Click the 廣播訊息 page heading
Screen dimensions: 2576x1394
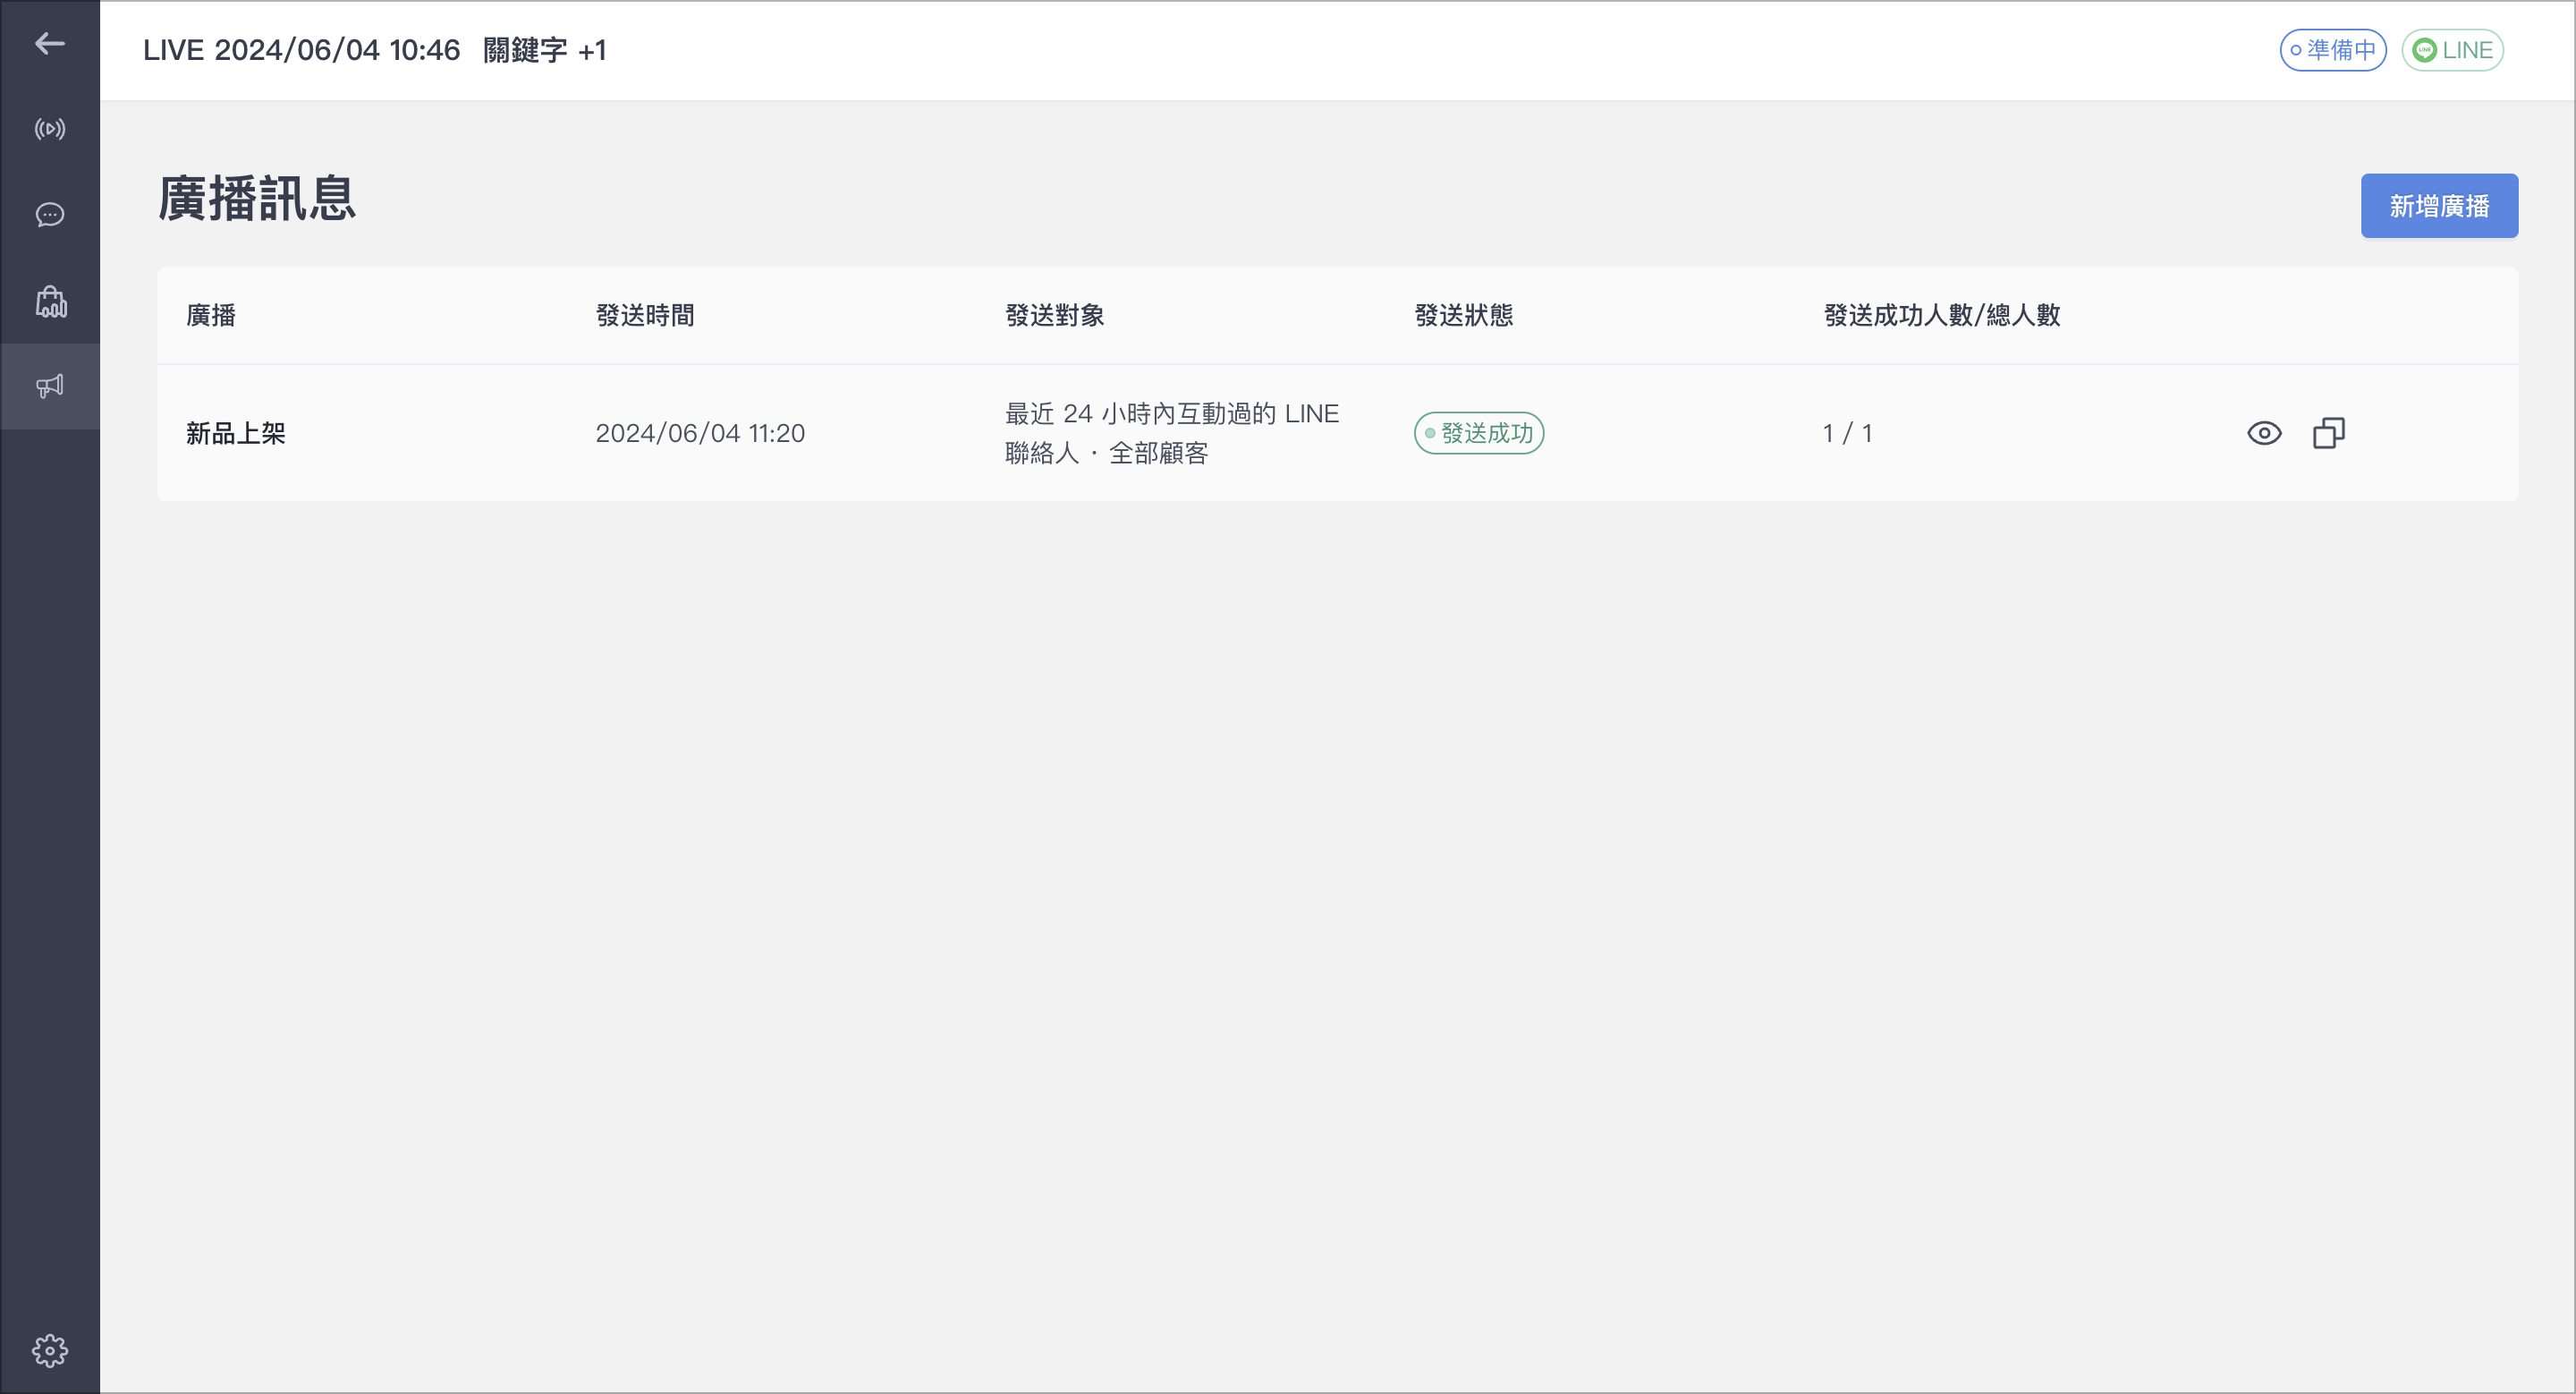[x=257, y=198]
